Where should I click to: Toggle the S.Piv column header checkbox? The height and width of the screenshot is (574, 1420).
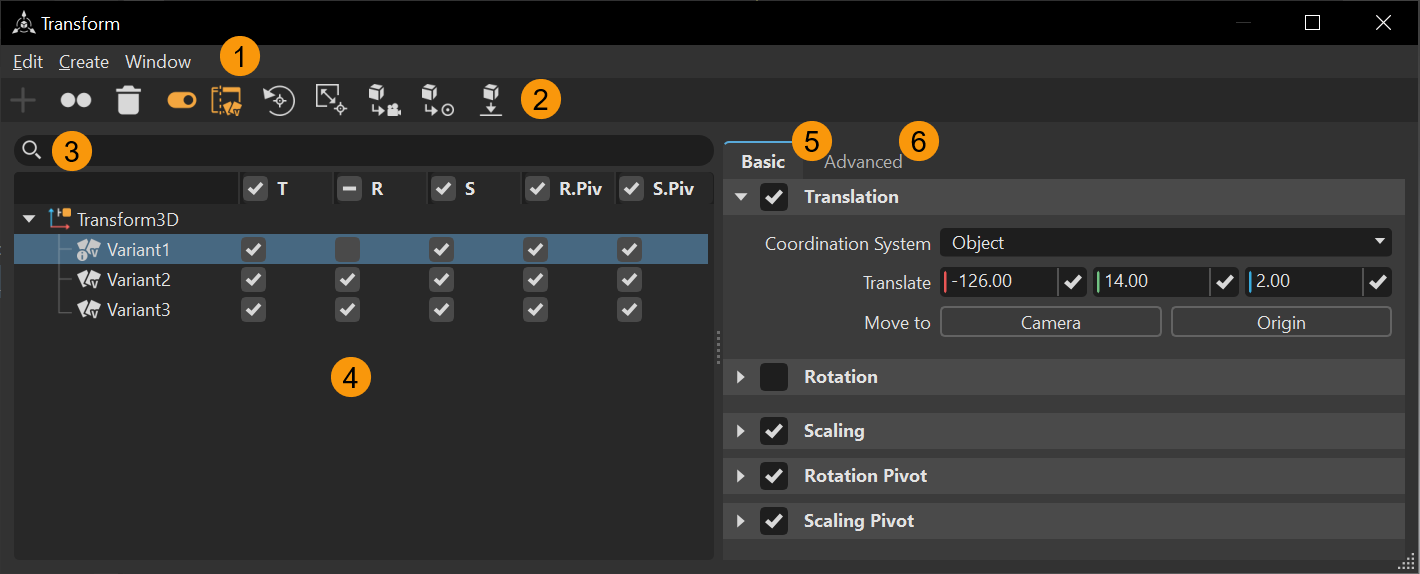(631, 189)
